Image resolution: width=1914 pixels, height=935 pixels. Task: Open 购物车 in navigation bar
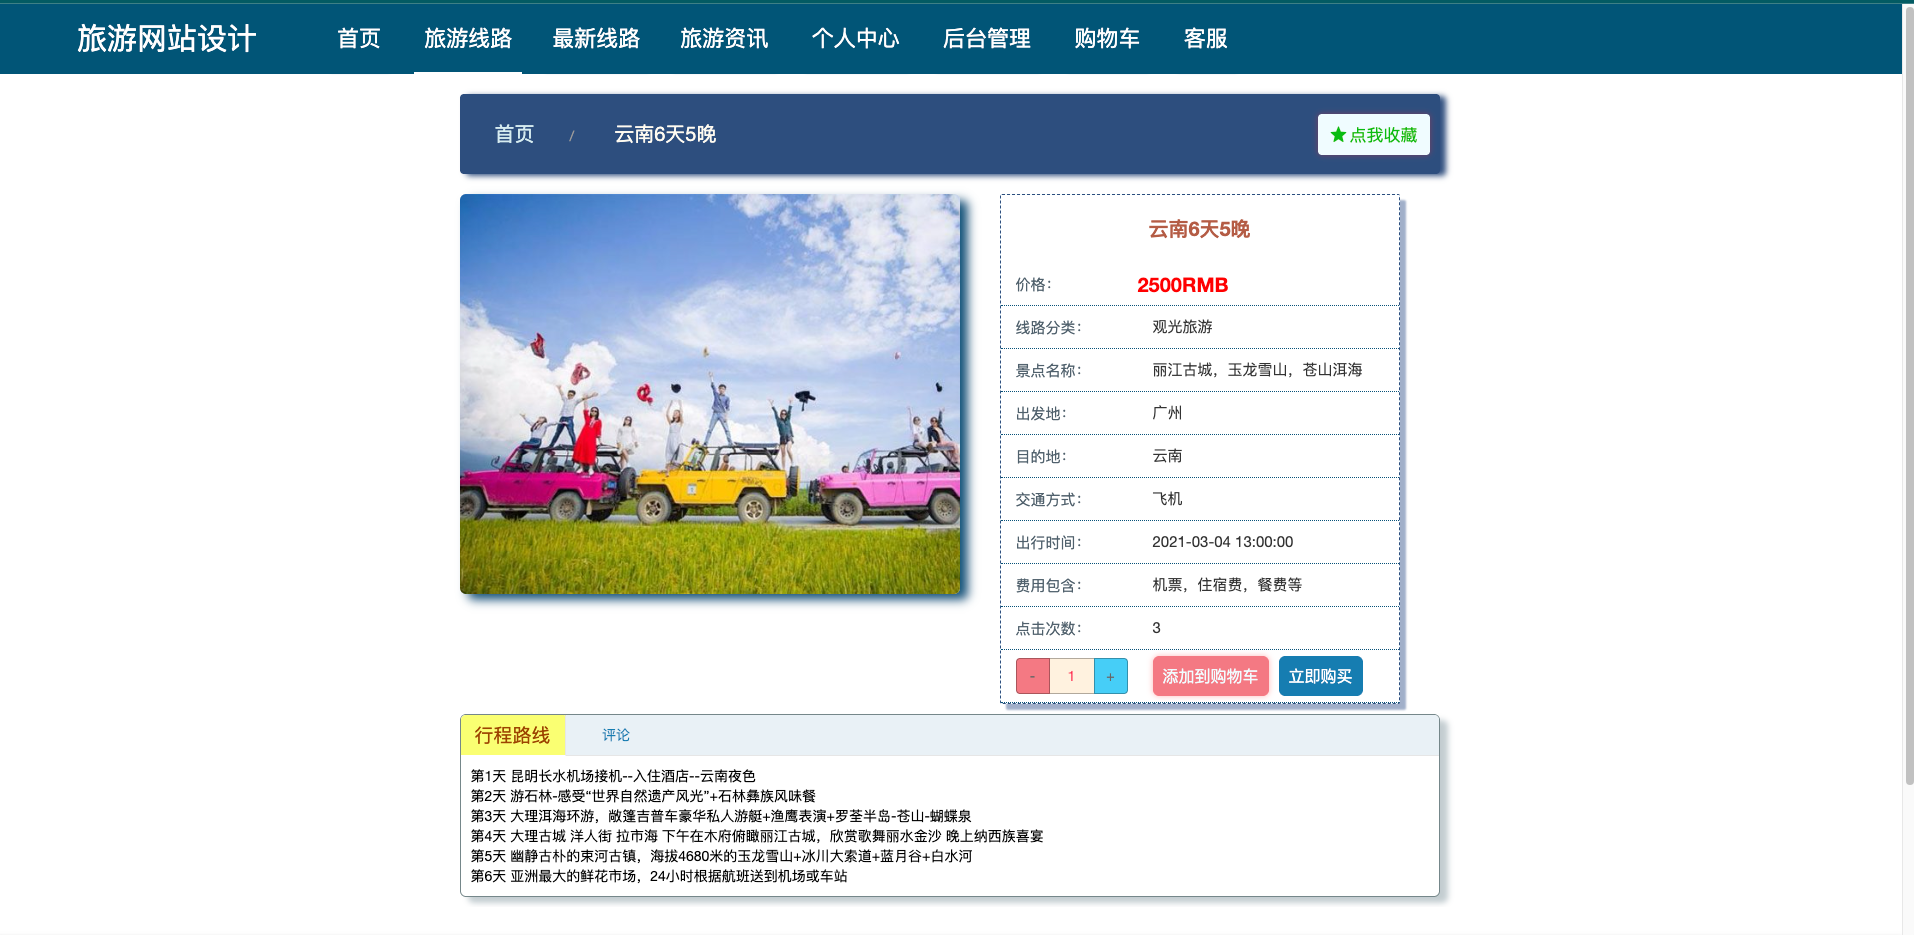(x=1107, y=38)
